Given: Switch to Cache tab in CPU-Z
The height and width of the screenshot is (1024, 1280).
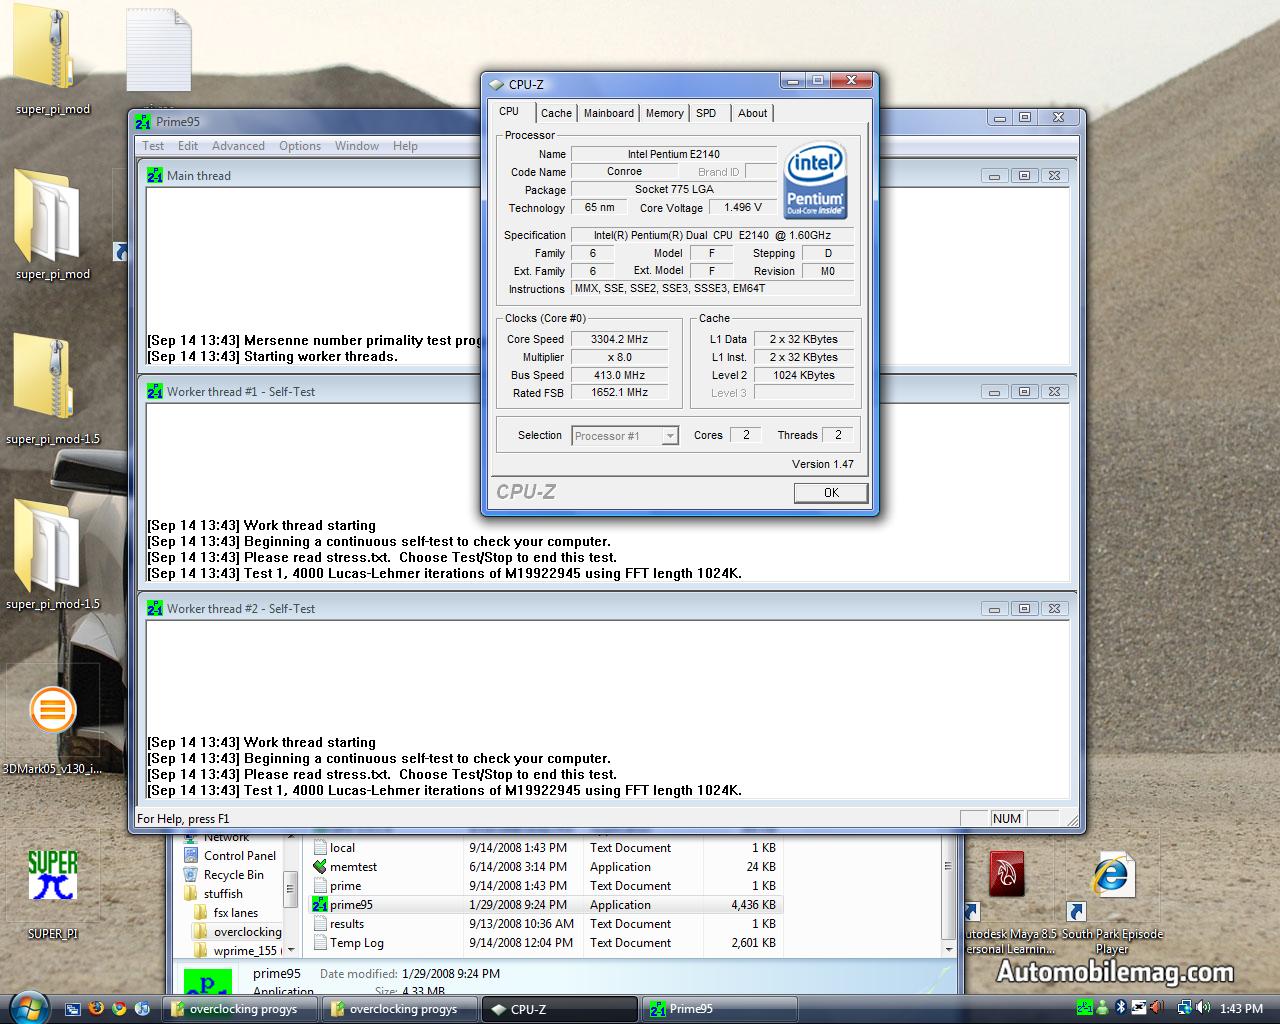Looking at the screenshot, I should pos(556,113).
